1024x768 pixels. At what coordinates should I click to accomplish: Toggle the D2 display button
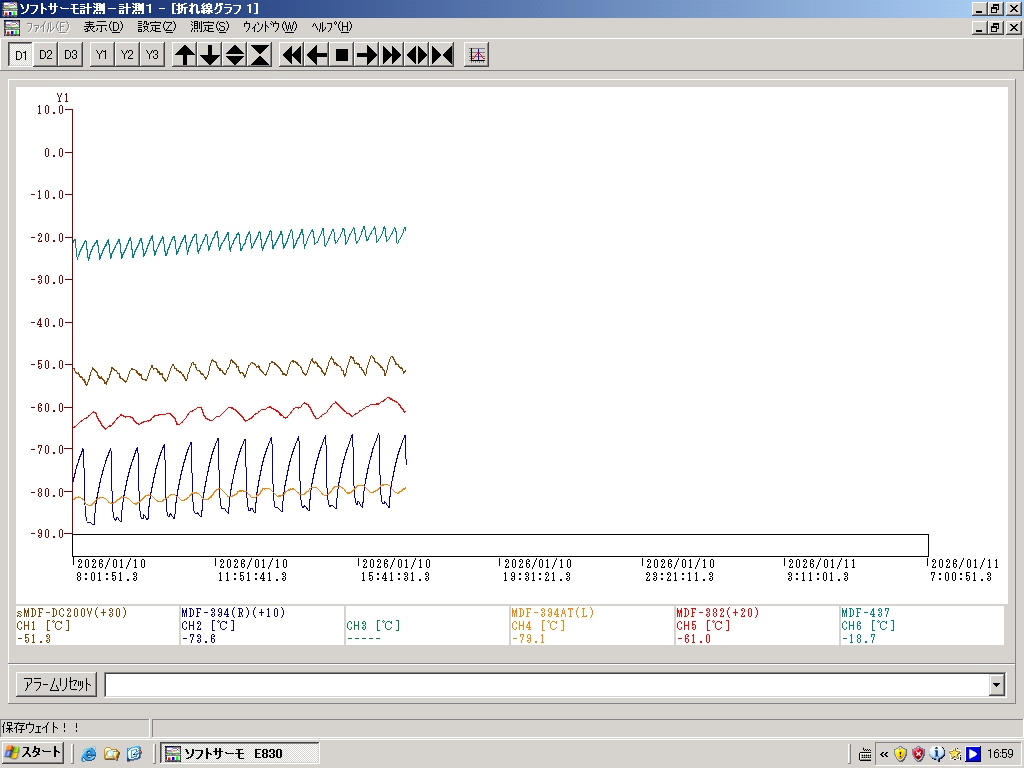pos(46,55)
